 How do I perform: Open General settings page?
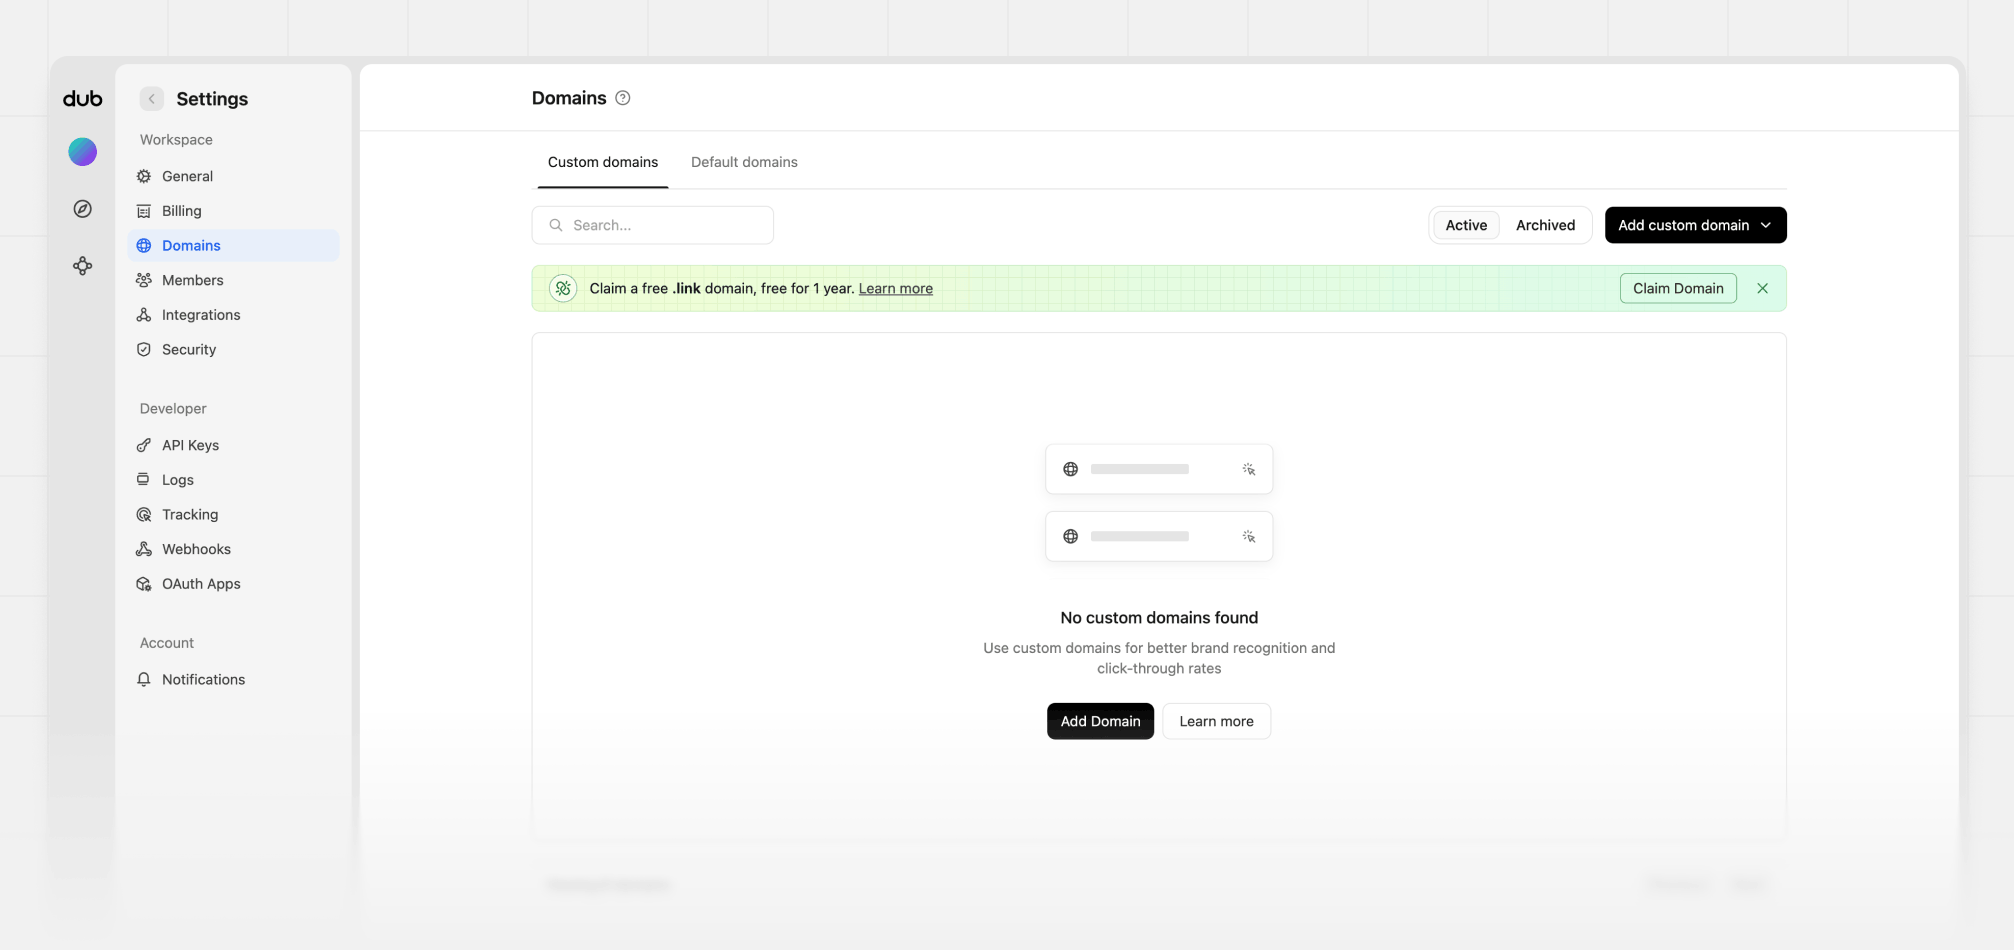(233, 176)
